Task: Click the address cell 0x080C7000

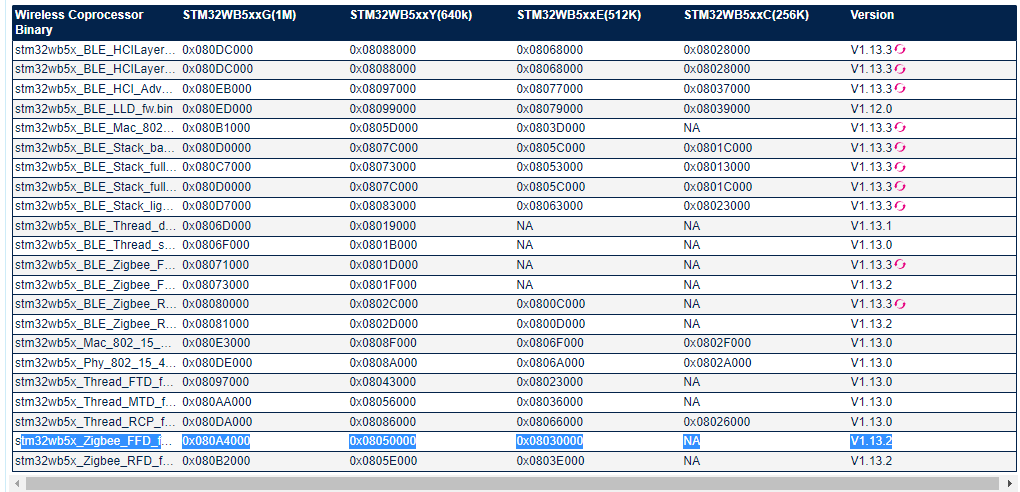Action: (x=217, y=167)
